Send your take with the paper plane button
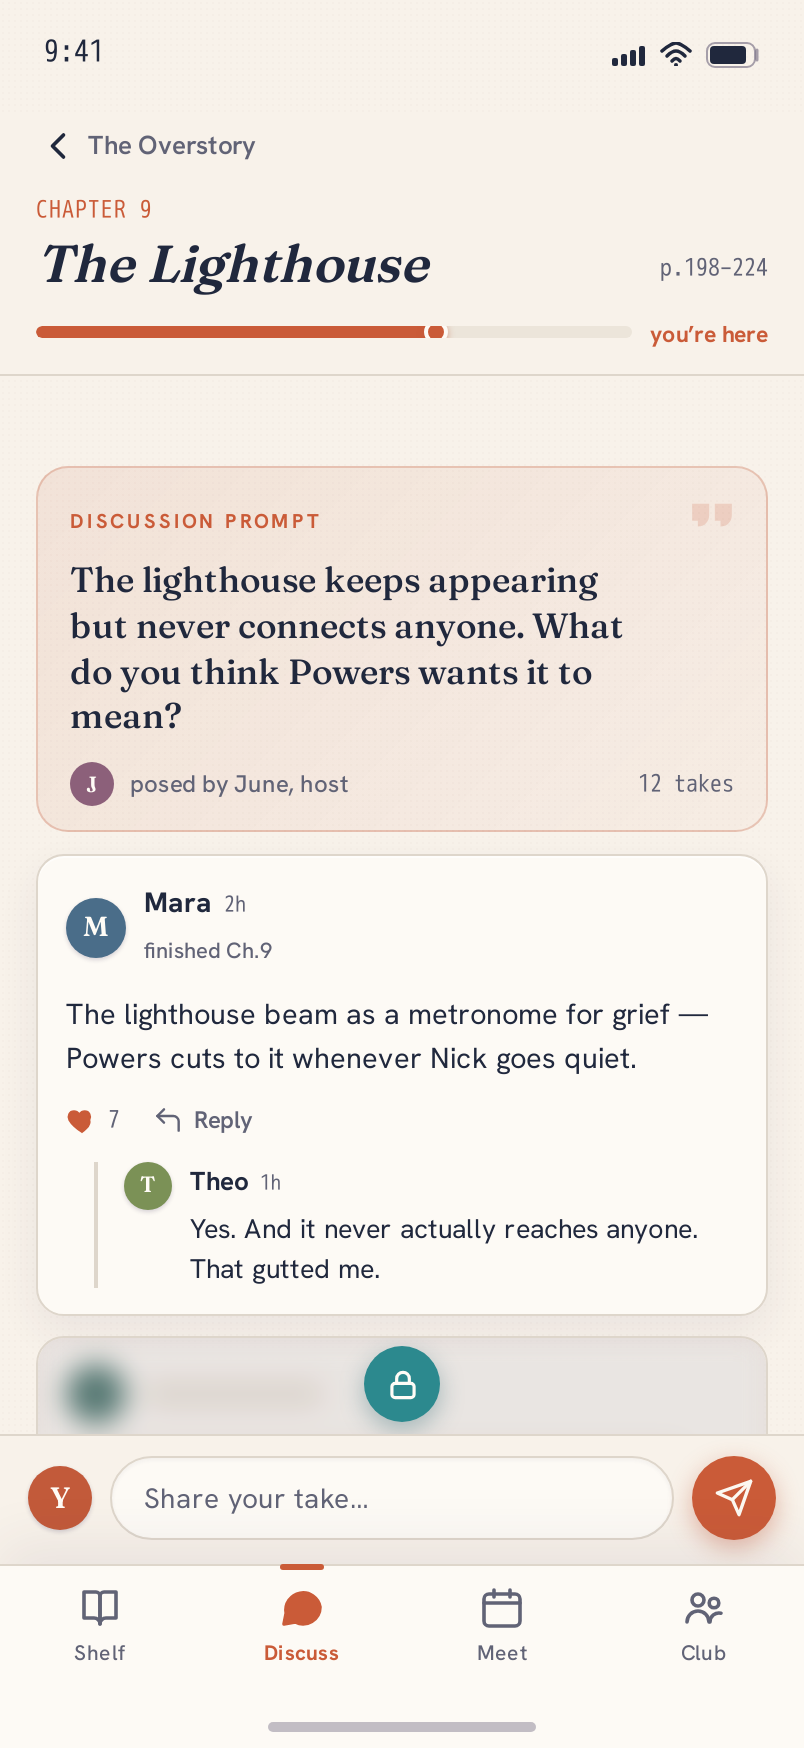The width and height of the screenshot is (804, 1748). [734, 1497]
